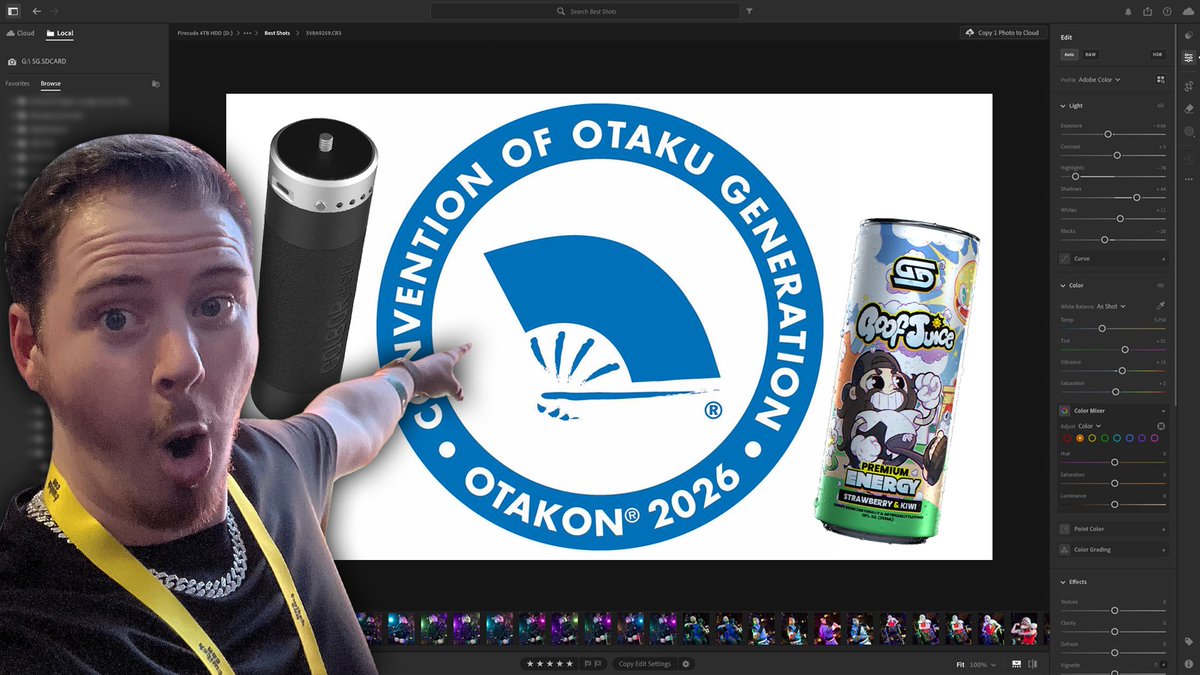Click Best Shots in the breadcrumb
This screenshot has width=1200, height=675.
[x=277, y=33]
